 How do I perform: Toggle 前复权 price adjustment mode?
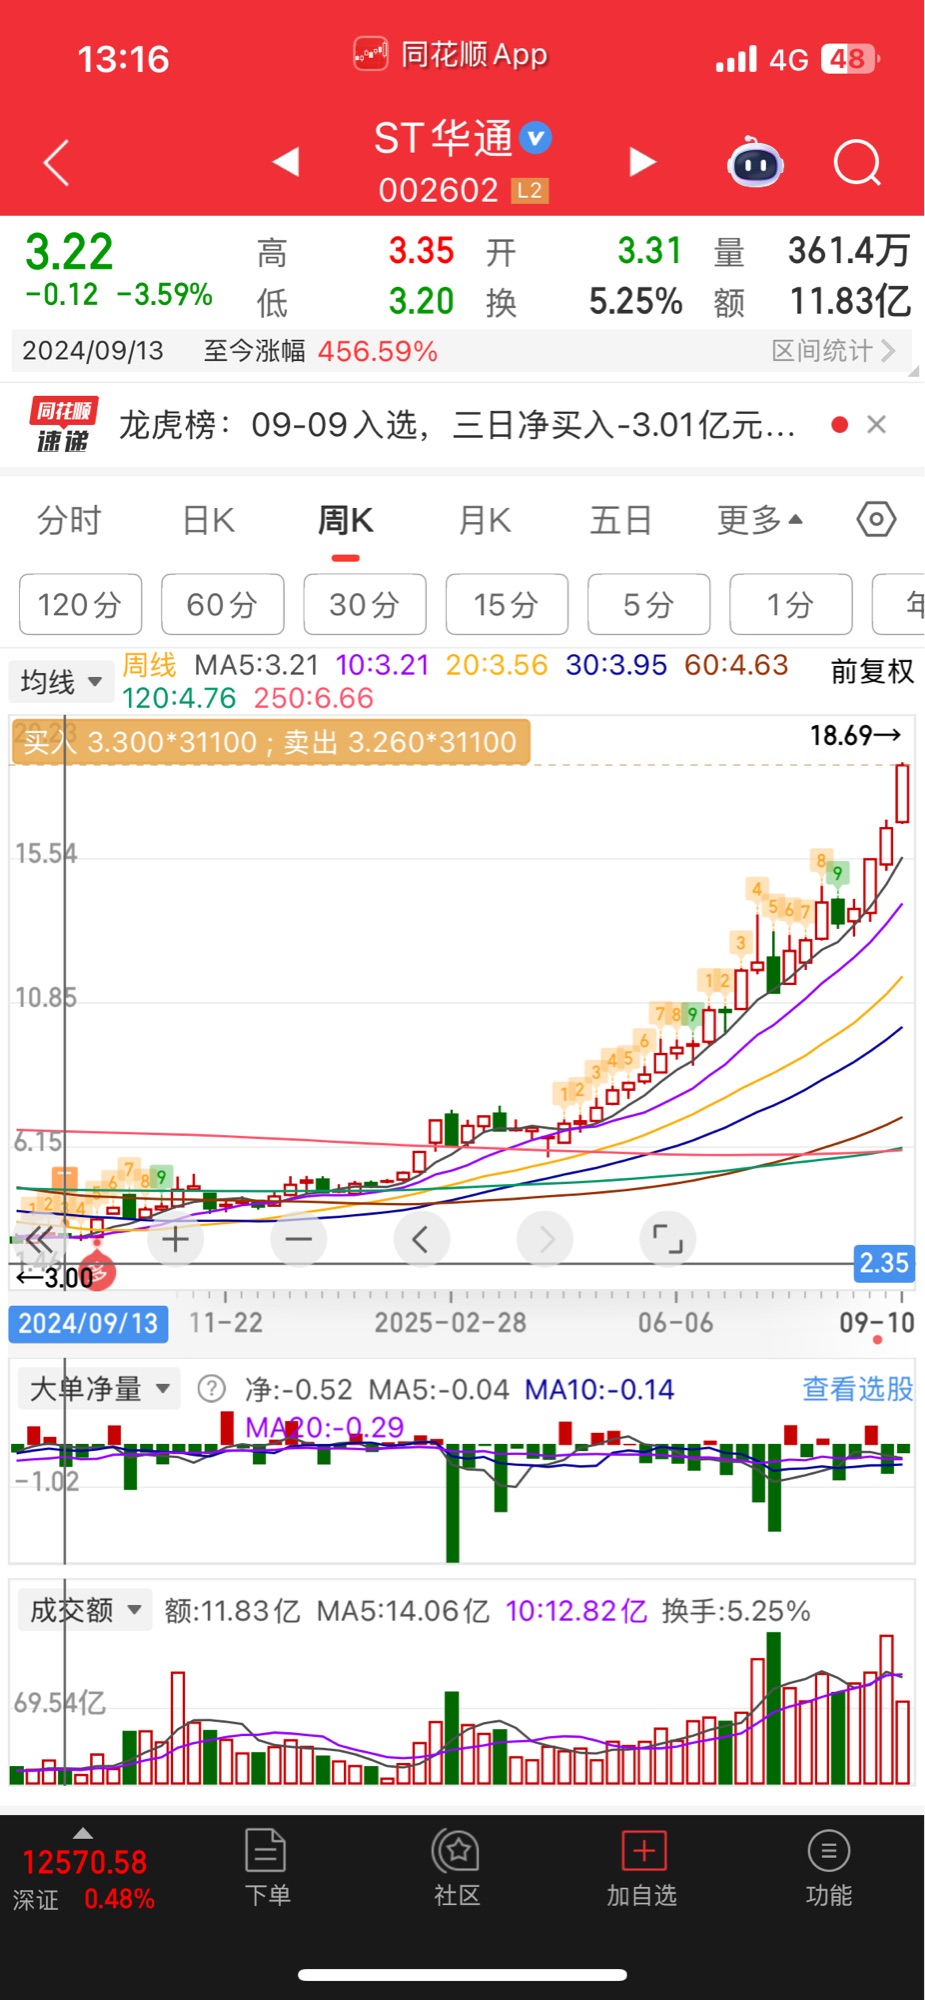click(872, 672)
